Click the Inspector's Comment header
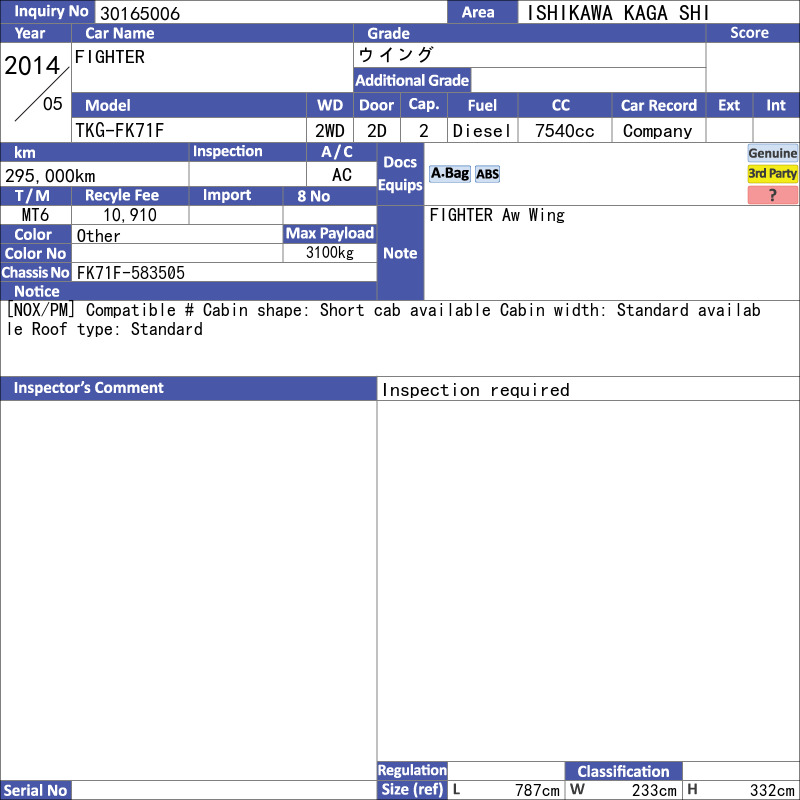The height and width of the screenshot is (800, 800). click(188, 388)
